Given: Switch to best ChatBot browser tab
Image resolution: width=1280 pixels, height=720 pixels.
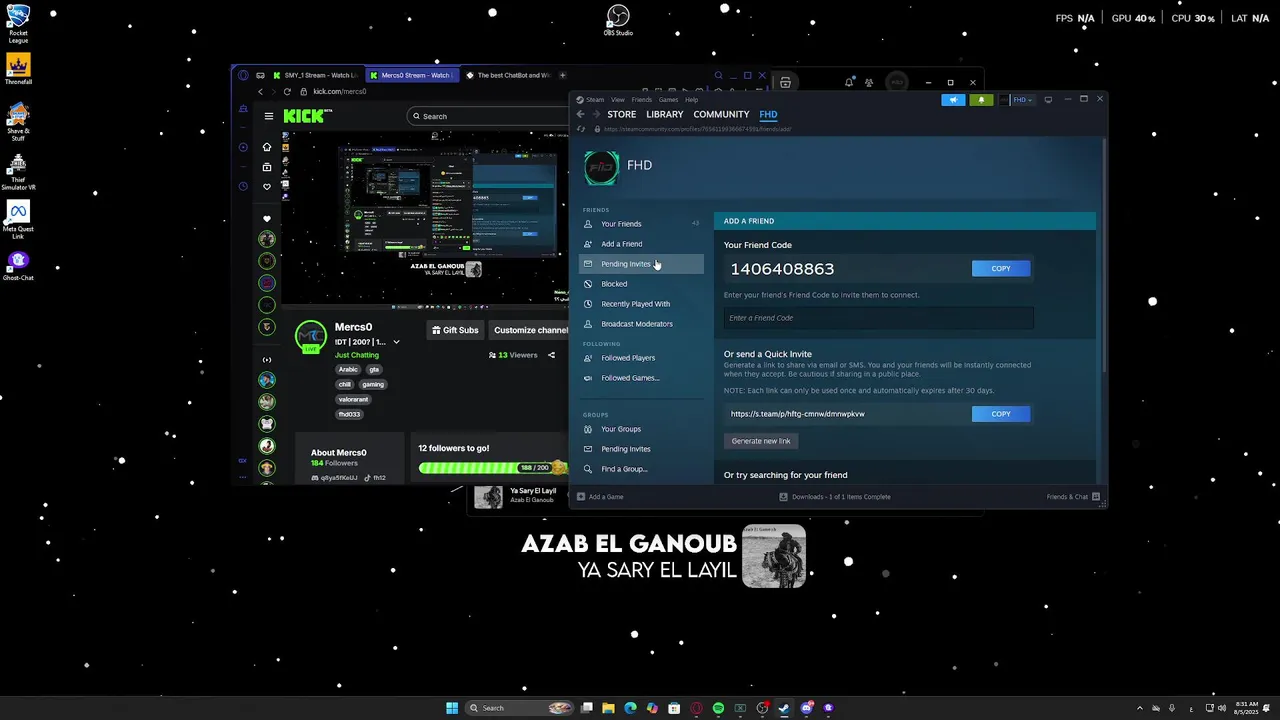Looking at the screenshot, I should click(506, 75).
